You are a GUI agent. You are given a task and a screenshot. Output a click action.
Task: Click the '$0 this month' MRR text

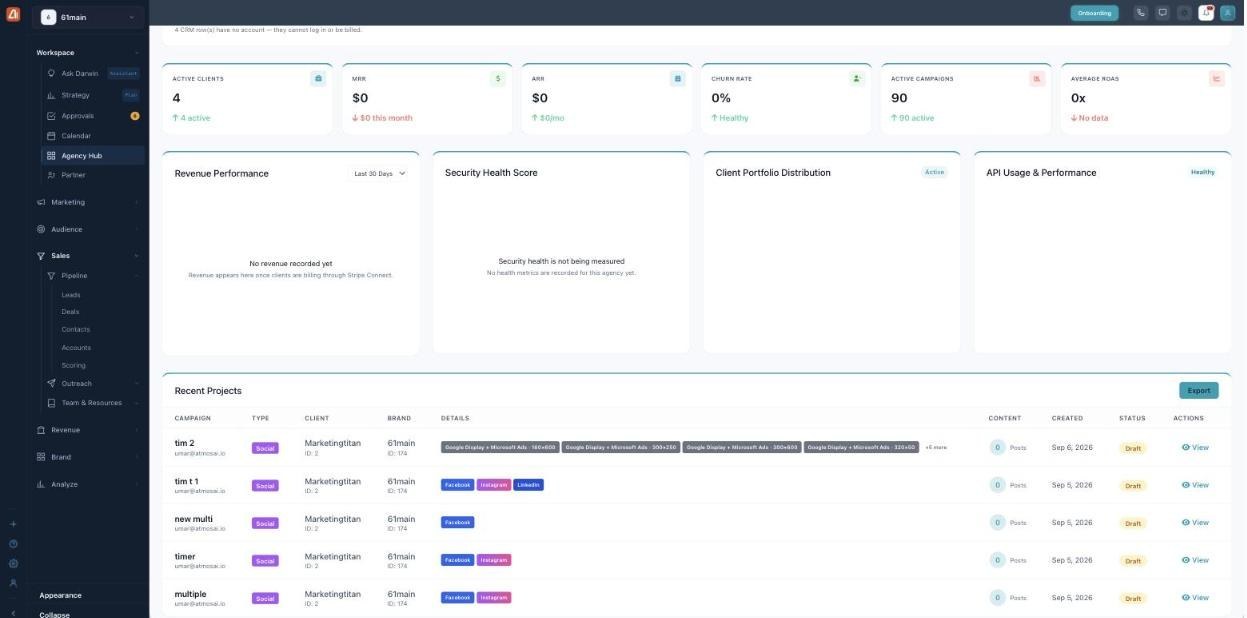[382, 118]
